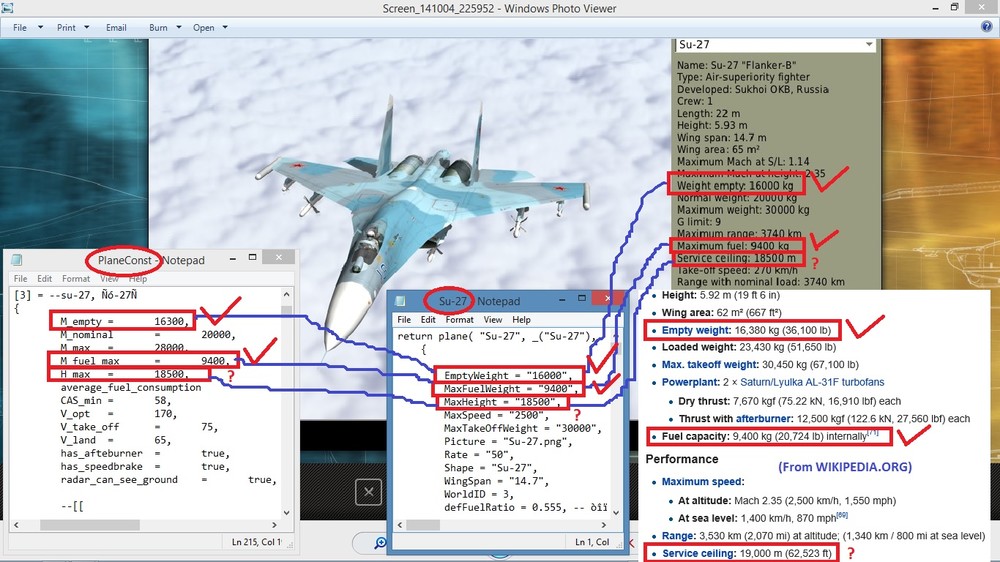
Task: Open Edit menu in PlaneConst Notepad
Action: click(x=44, y=279)
